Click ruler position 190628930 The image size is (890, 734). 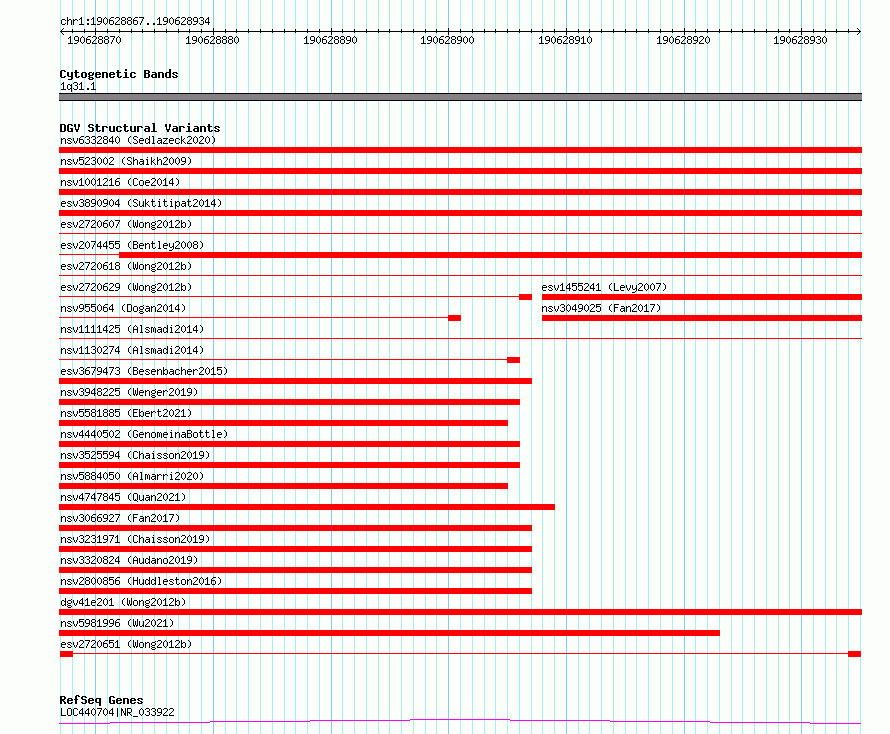pos(800,40)
